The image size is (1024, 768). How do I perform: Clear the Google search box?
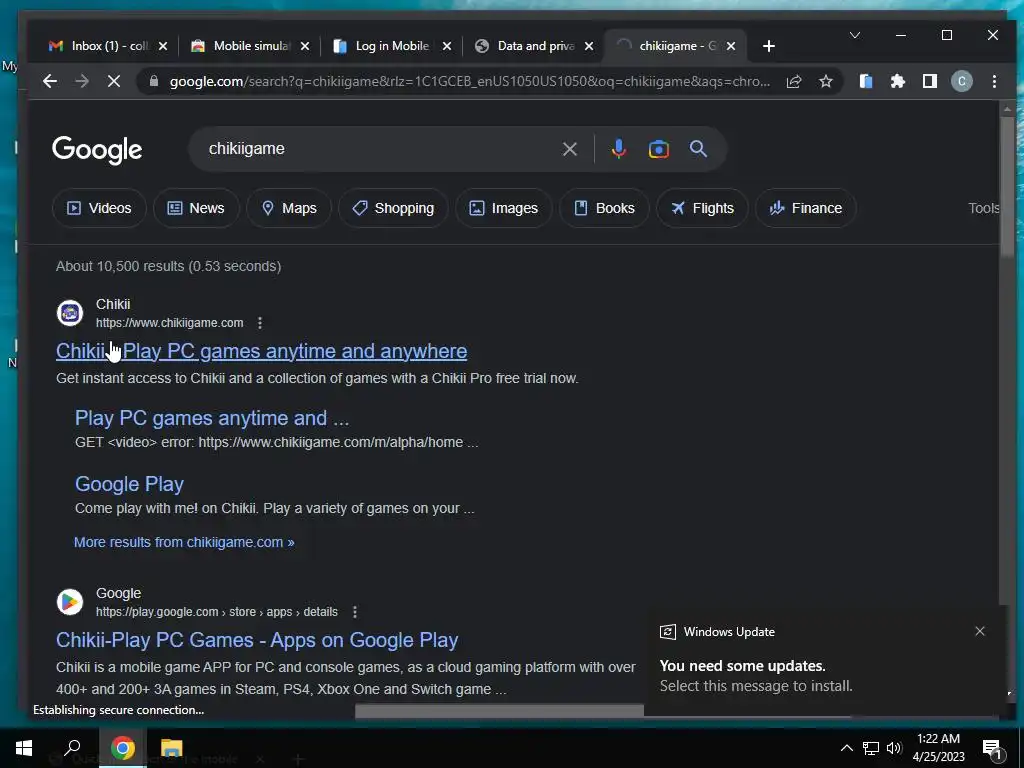[569, 149]
